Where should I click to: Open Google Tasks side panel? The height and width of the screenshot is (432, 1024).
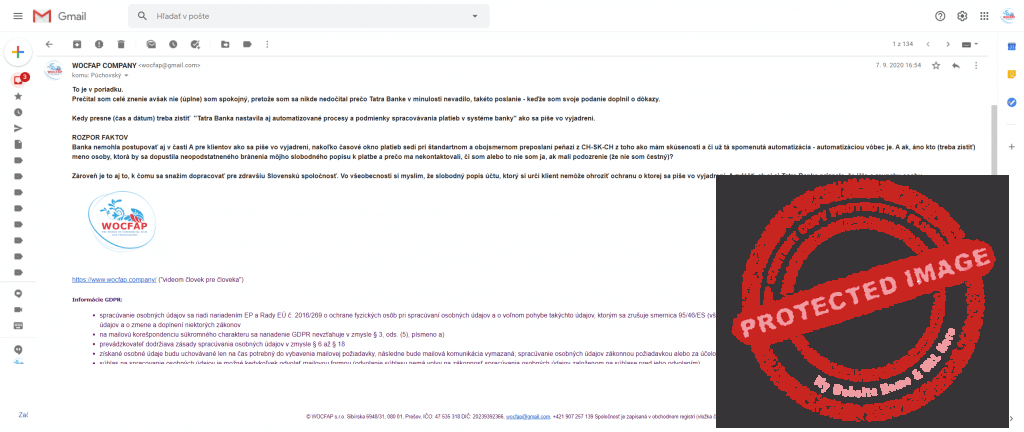[x=1012, y=102]
